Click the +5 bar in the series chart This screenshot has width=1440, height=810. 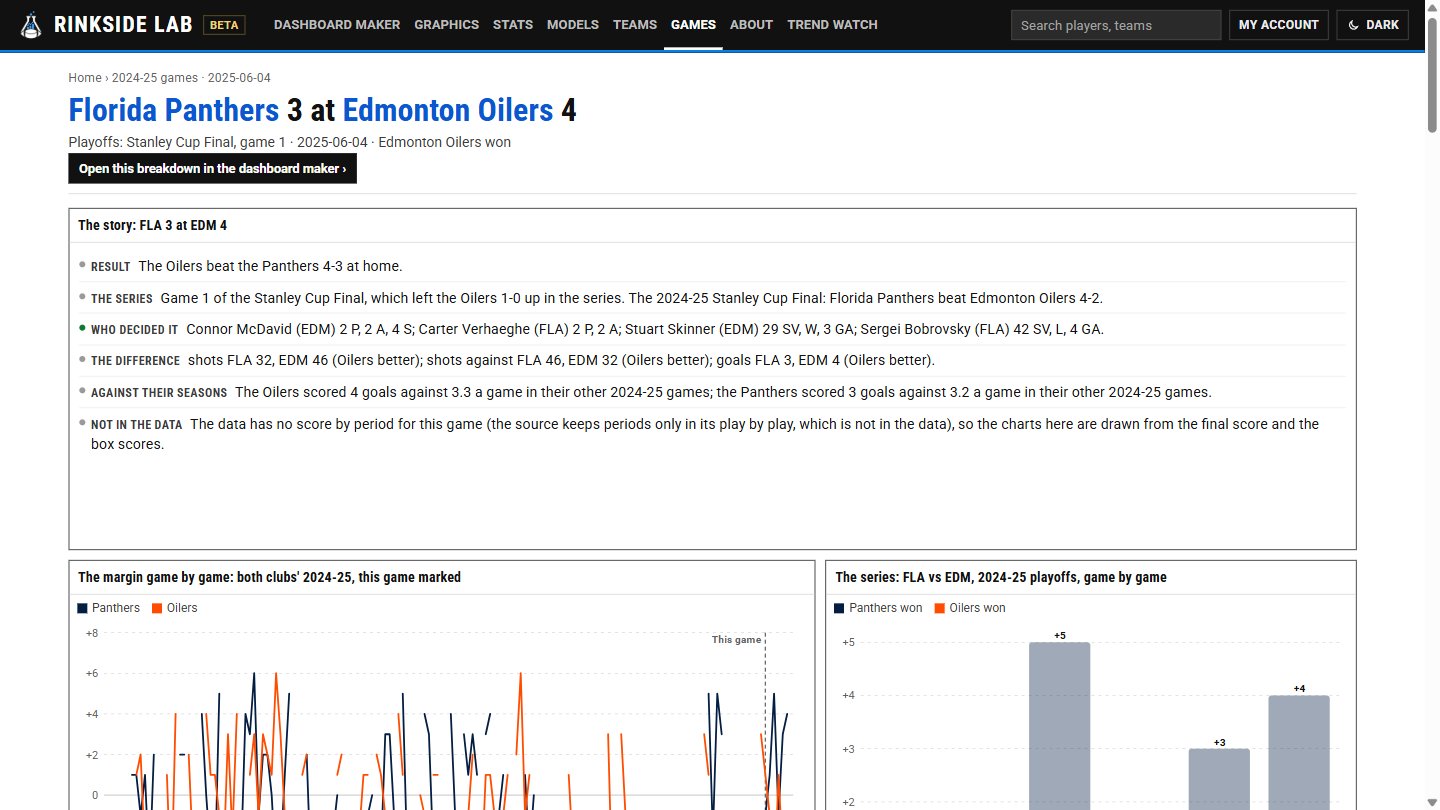(x=1059, y=725)
